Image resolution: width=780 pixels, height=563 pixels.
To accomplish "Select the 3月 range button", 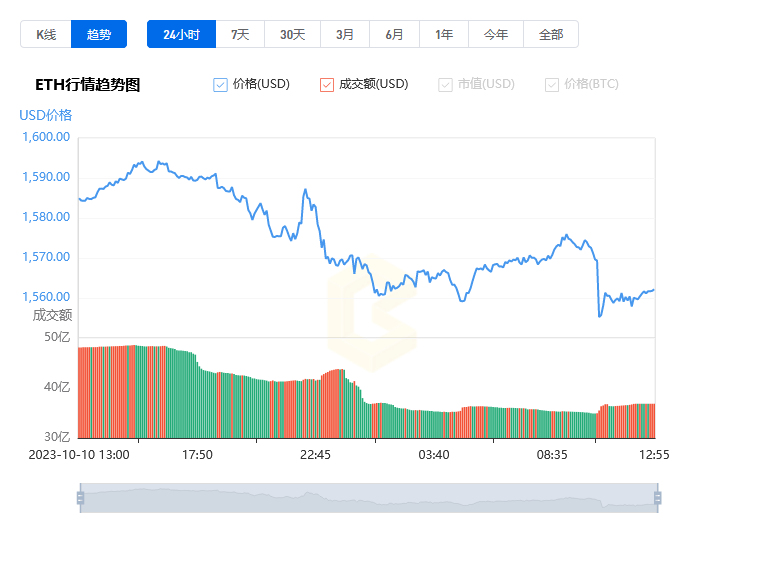I will [345, 34].
